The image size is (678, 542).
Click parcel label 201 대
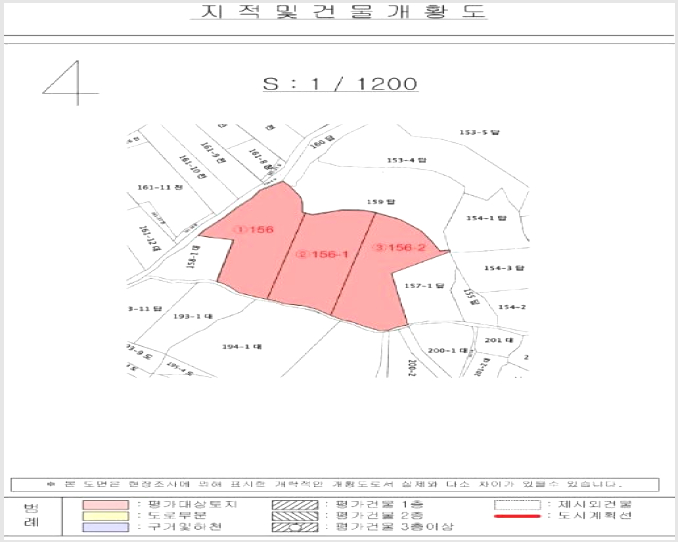click(499, 340)
